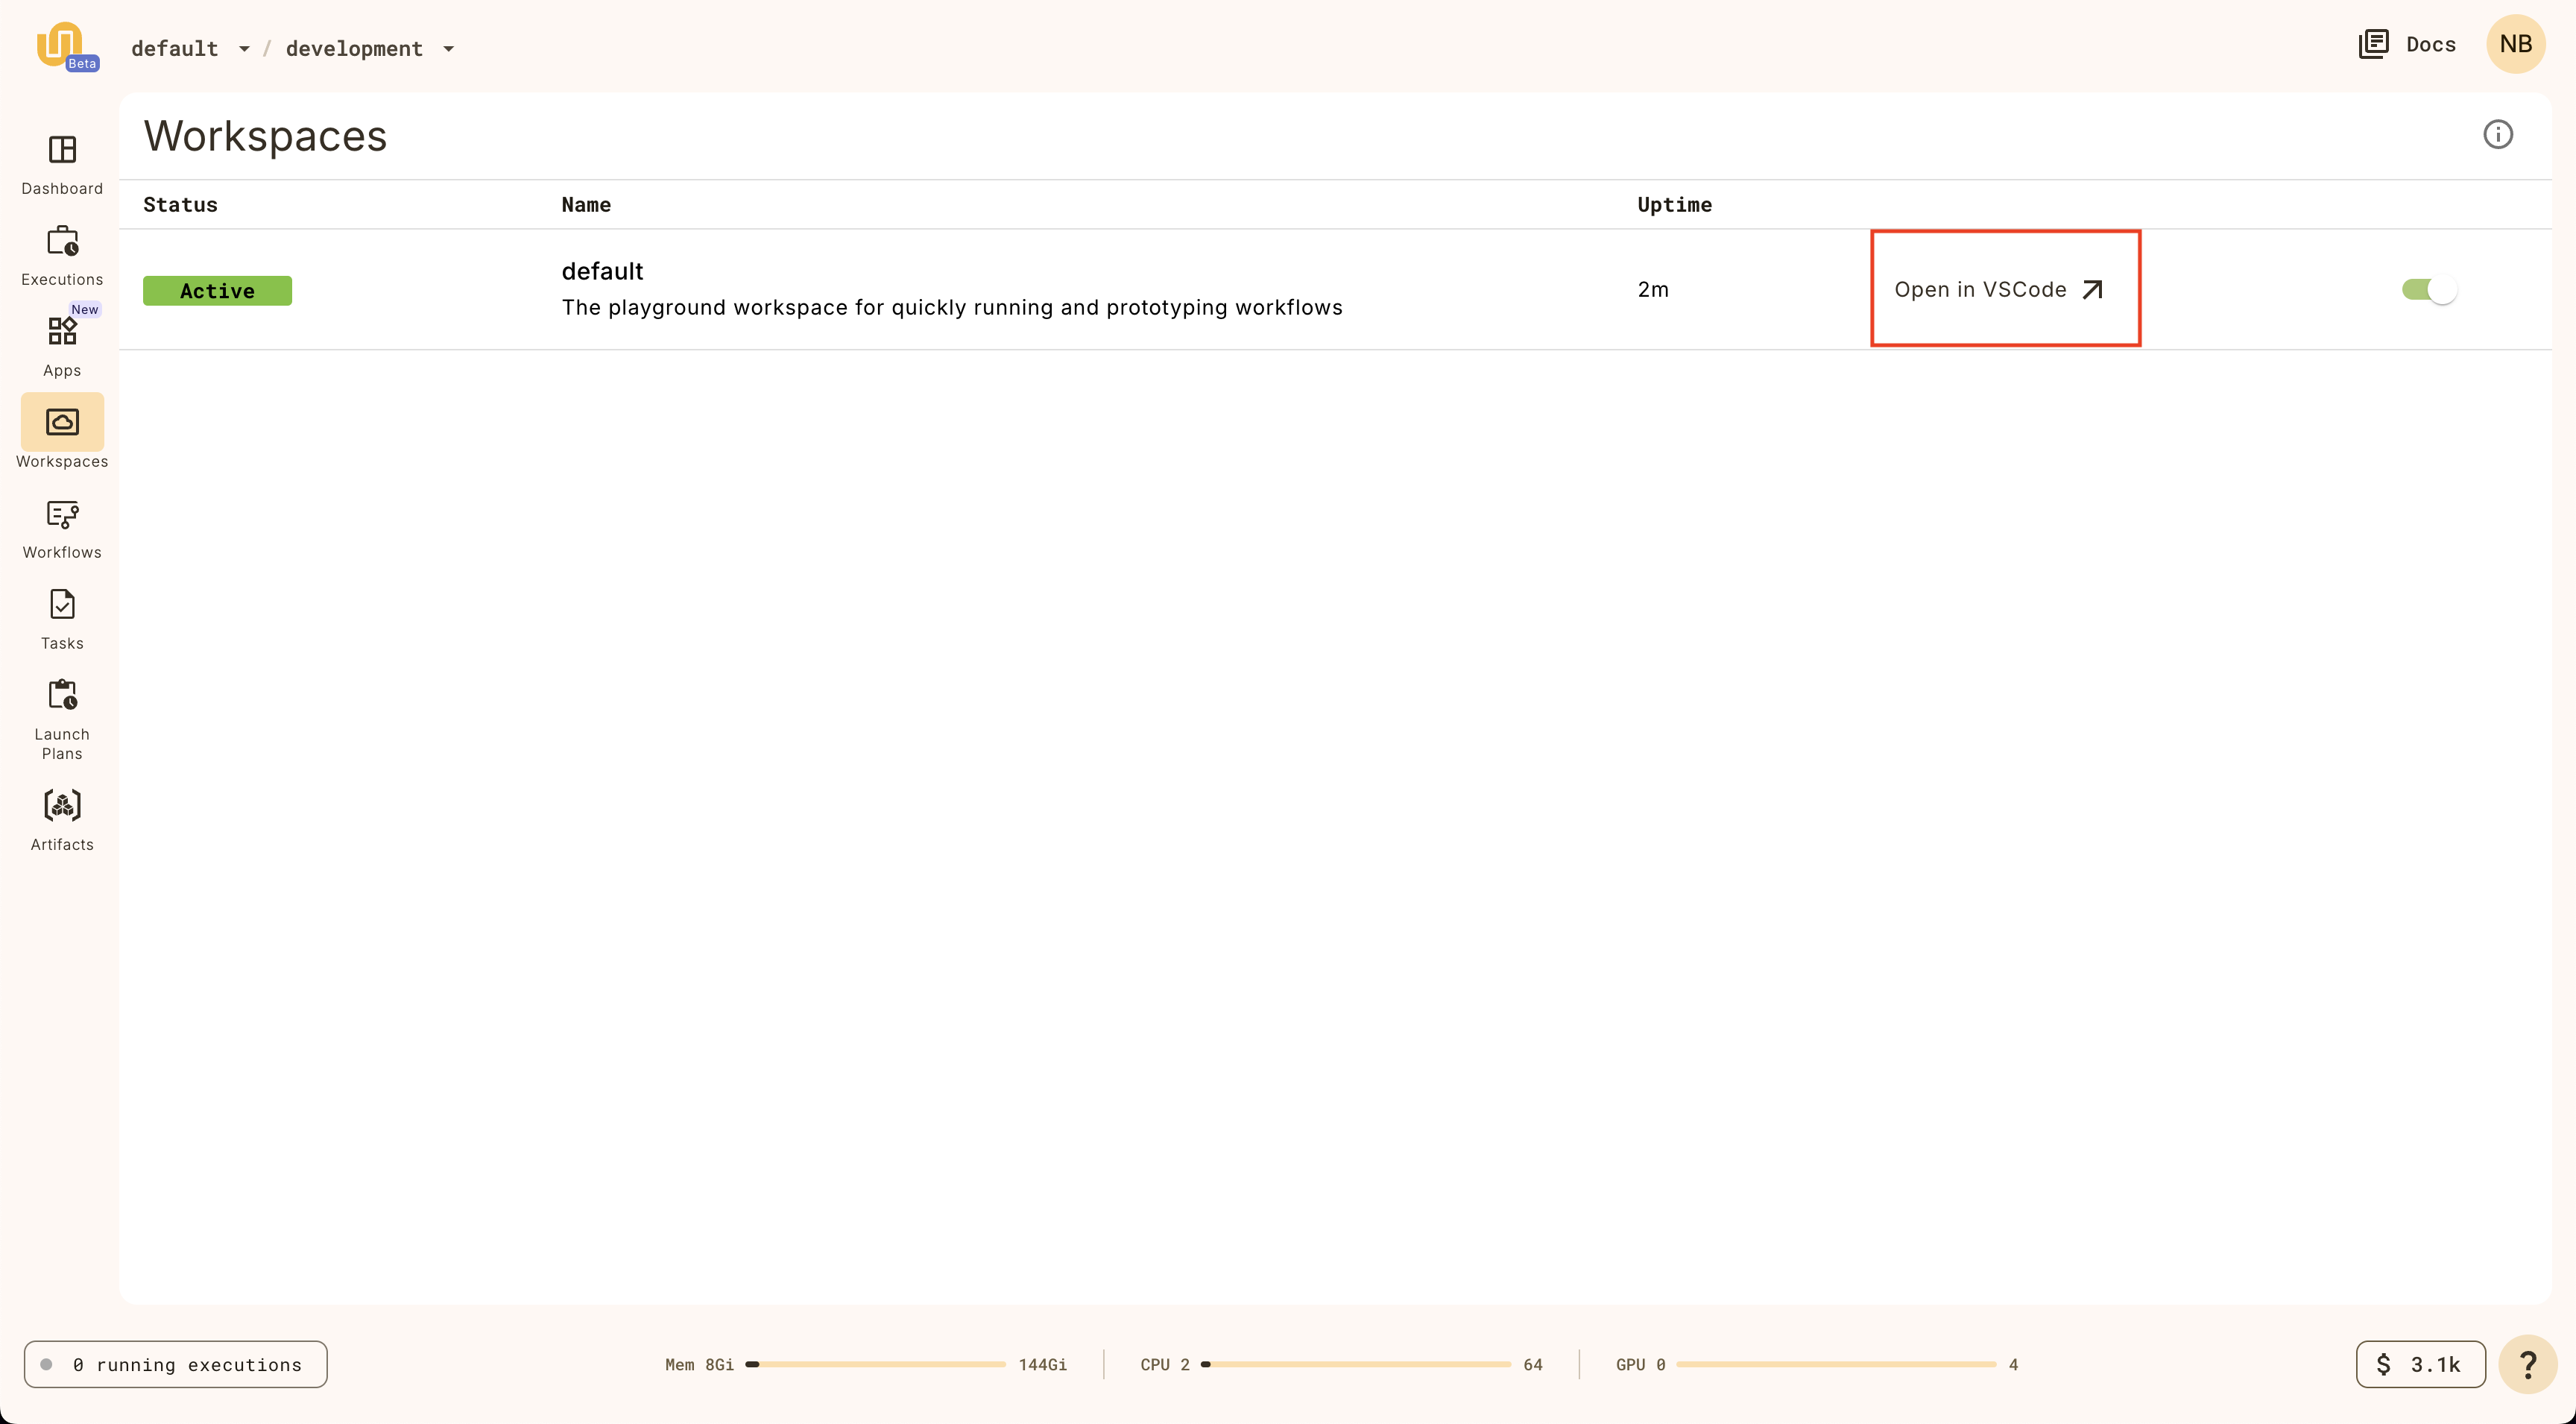Click the 2m uptime value
Viewport: 2576px width, 1424px height.
(x=1653, y=290)
